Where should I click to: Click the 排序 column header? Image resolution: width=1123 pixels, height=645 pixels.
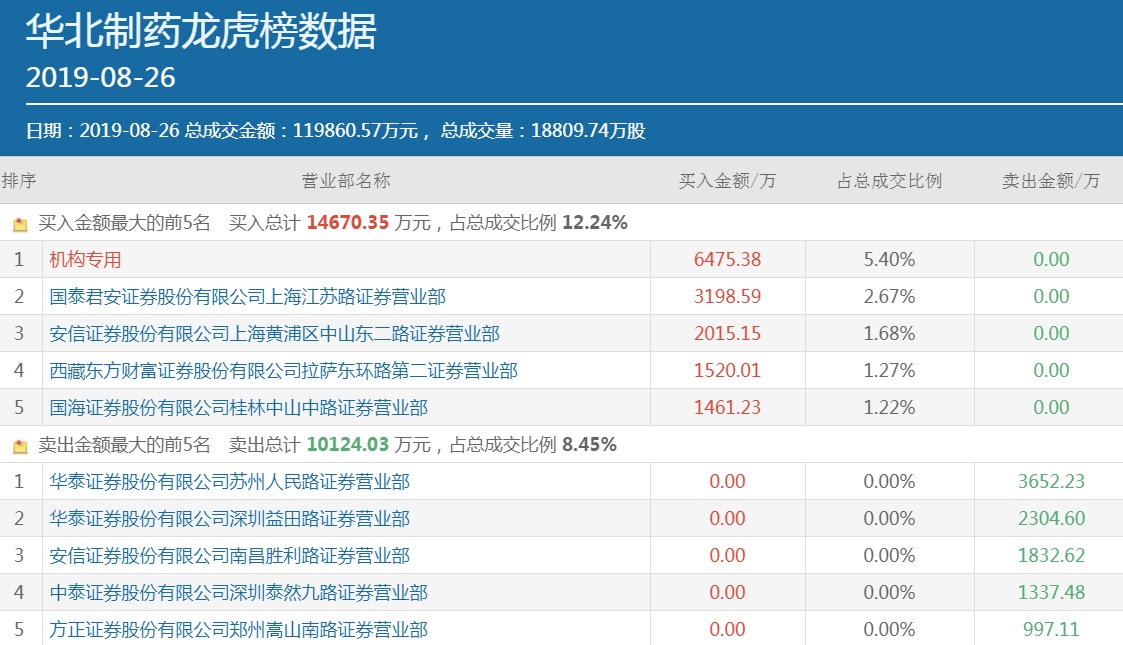pyautogui.click(x=19, y=180)
